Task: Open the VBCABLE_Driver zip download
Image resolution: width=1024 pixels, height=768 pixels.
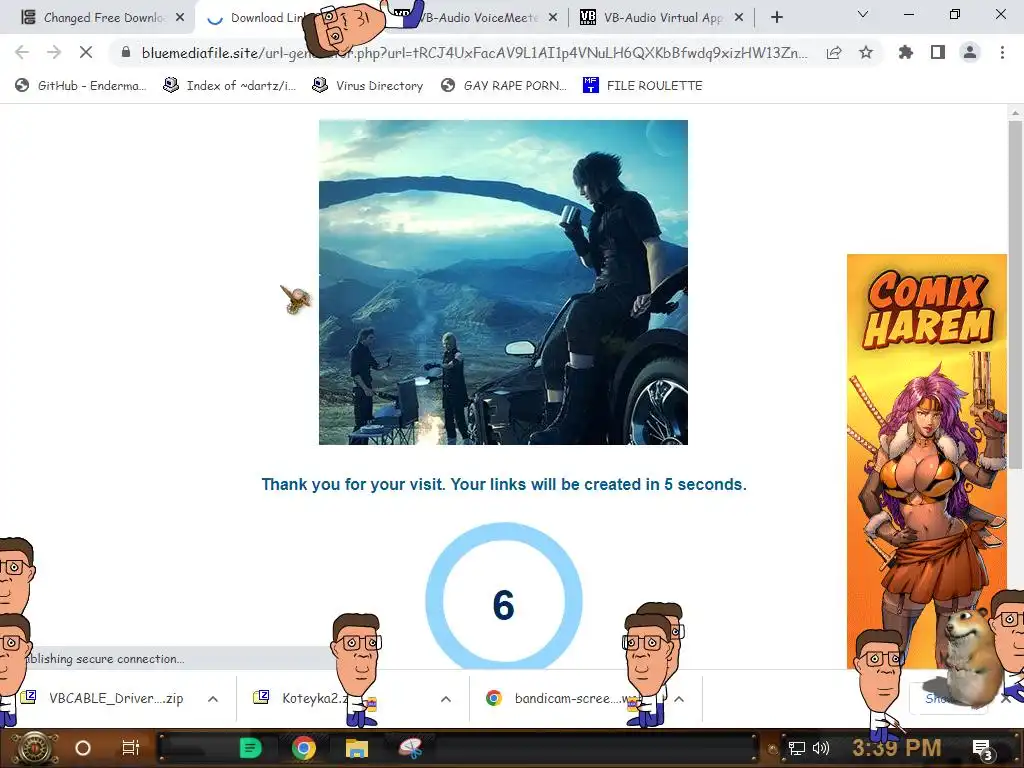Action: pos(103,698)
